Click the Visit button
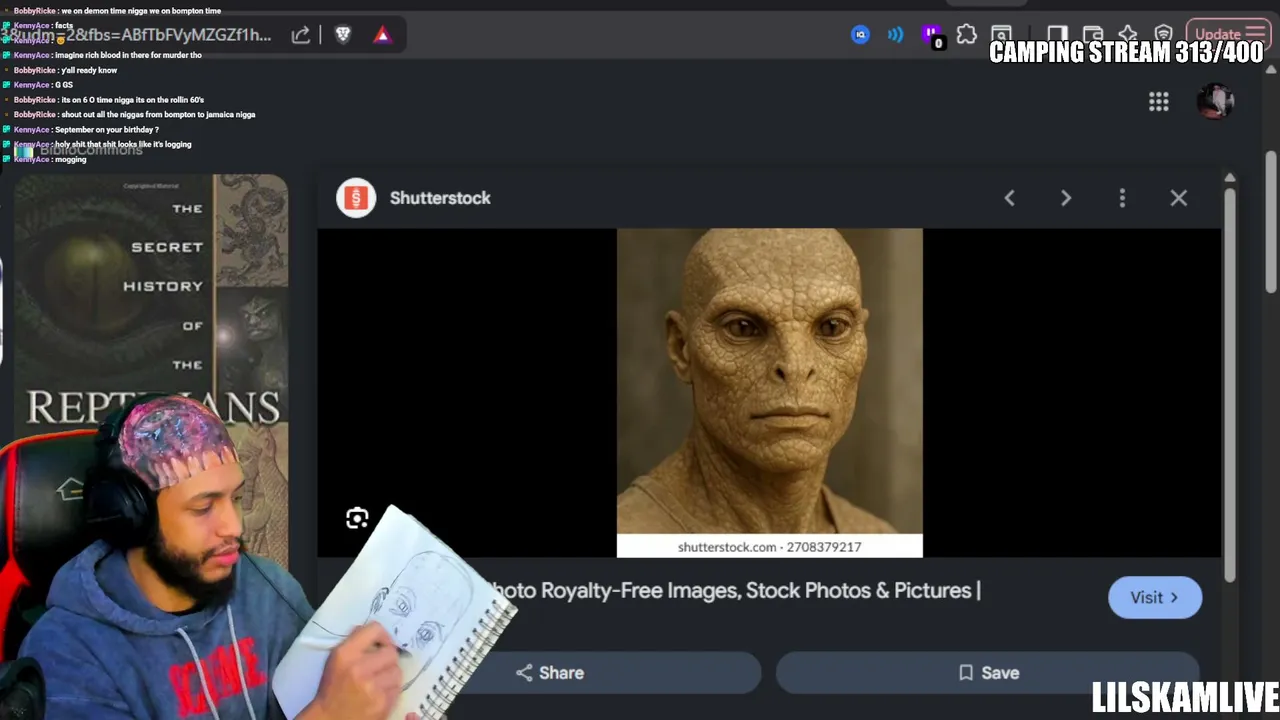 click(1155, 597)
